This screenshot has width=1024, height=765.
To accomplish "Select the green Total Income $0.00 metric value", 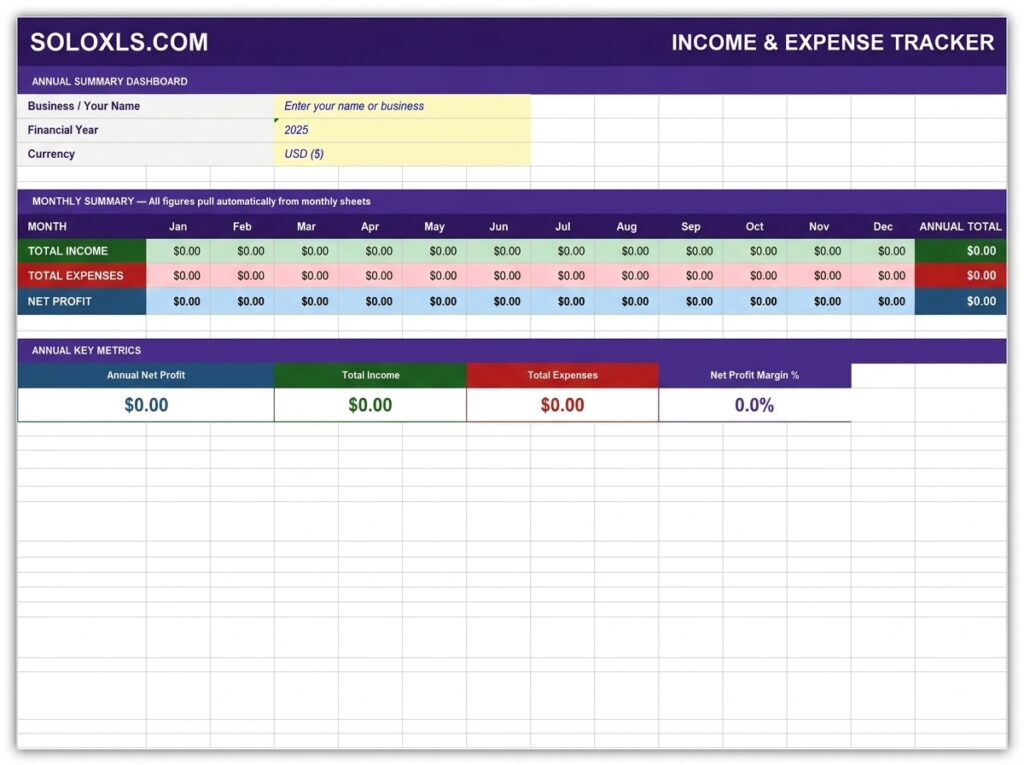I will pos(370,405).
